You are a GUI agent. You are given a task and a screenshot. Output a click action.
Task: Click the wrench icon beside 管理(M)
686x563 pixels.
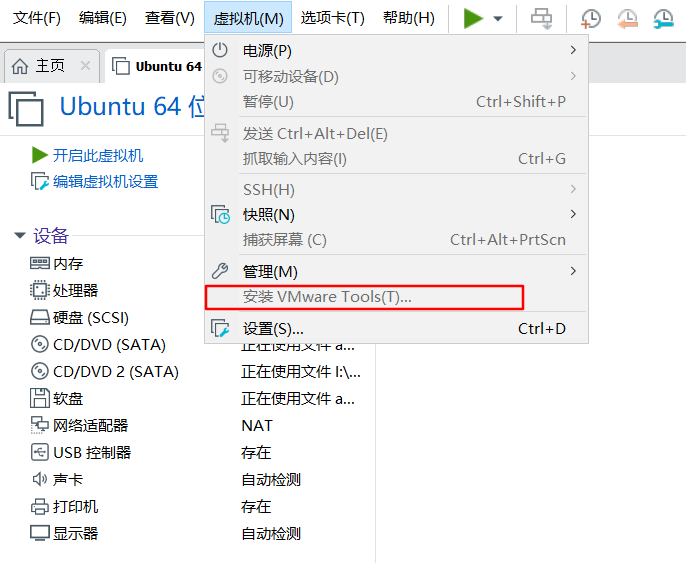click(x=220, y=271)
